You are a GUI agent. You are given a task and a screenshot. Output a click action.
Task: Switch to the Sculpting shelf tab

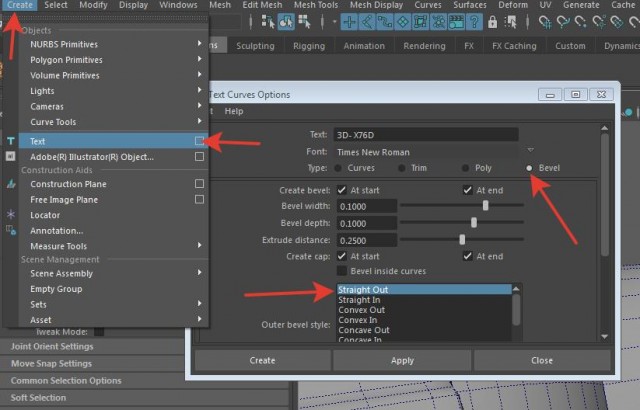(255, 46)
